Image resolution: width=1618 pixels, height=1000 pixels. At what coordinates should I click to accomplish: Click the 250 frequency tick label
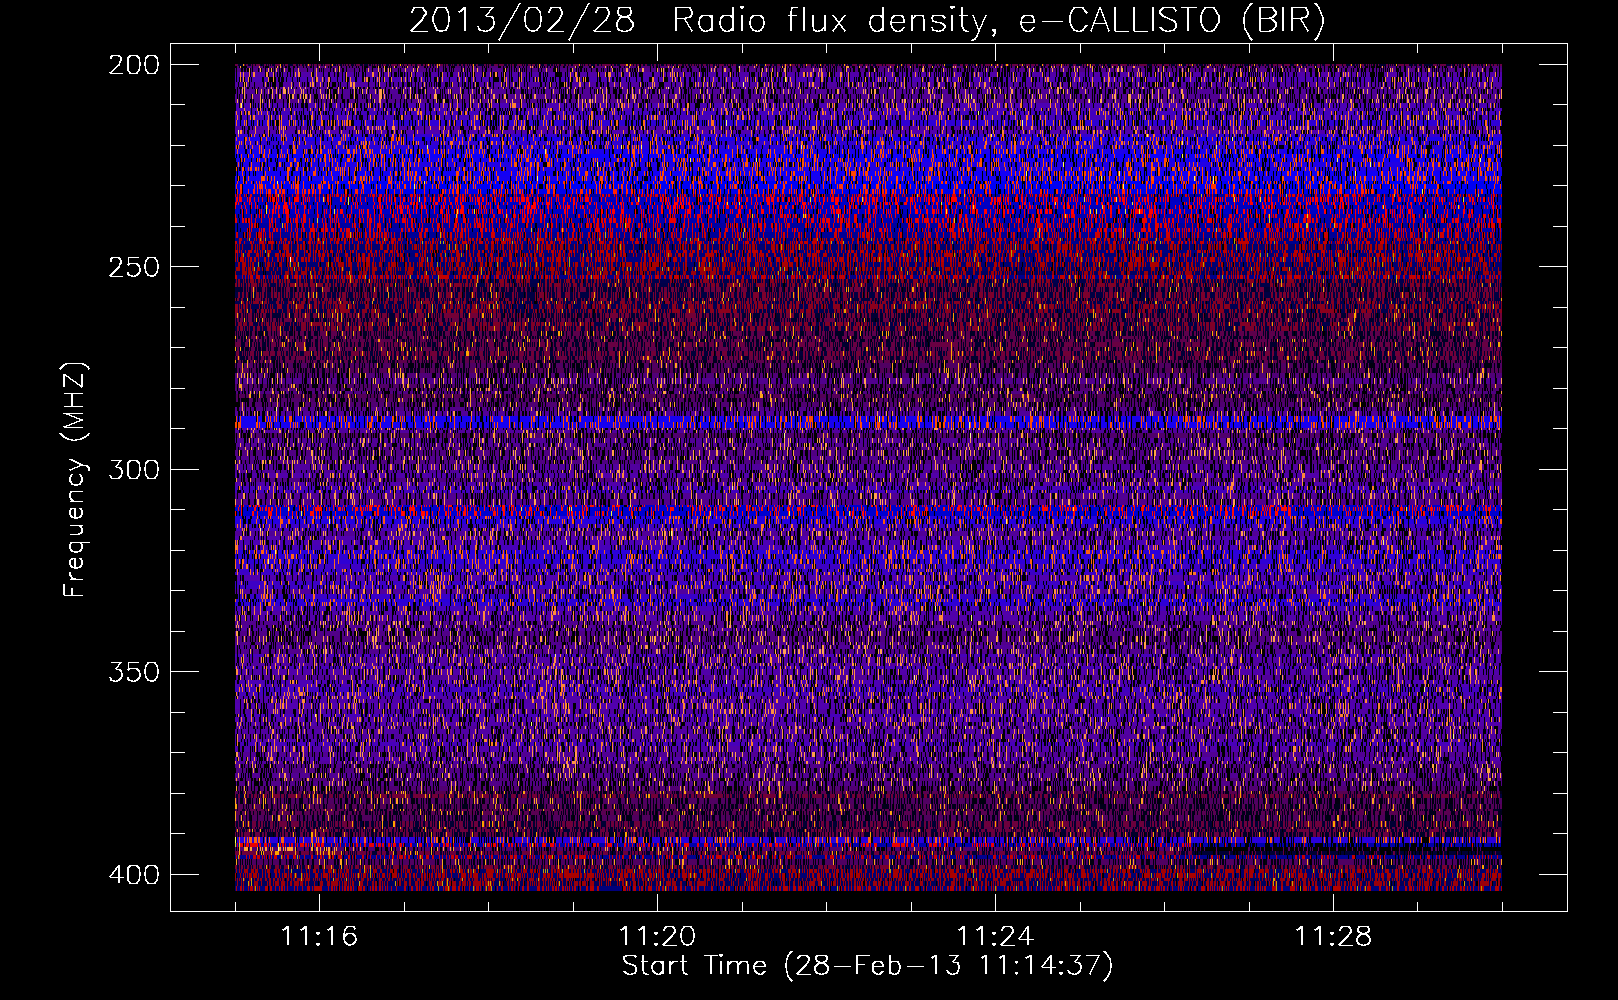[x=133, y=267]
